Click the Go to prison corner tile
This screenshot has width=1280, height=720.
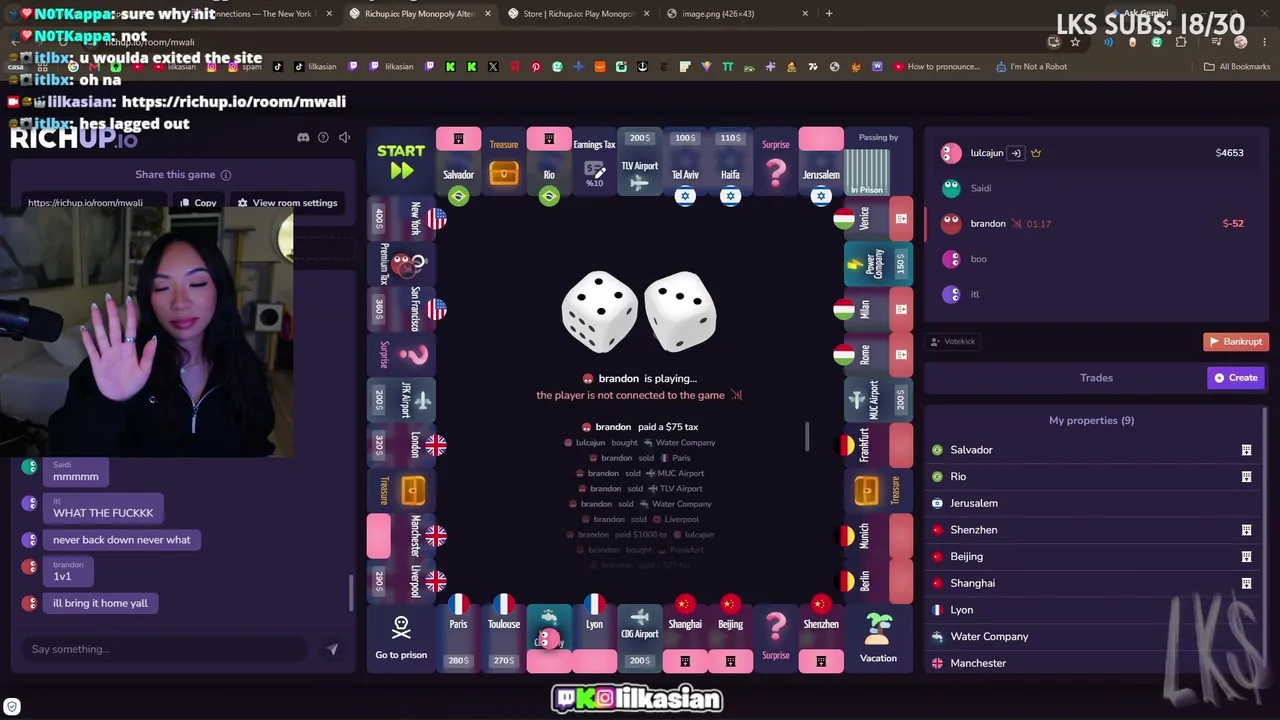(401, 638)
